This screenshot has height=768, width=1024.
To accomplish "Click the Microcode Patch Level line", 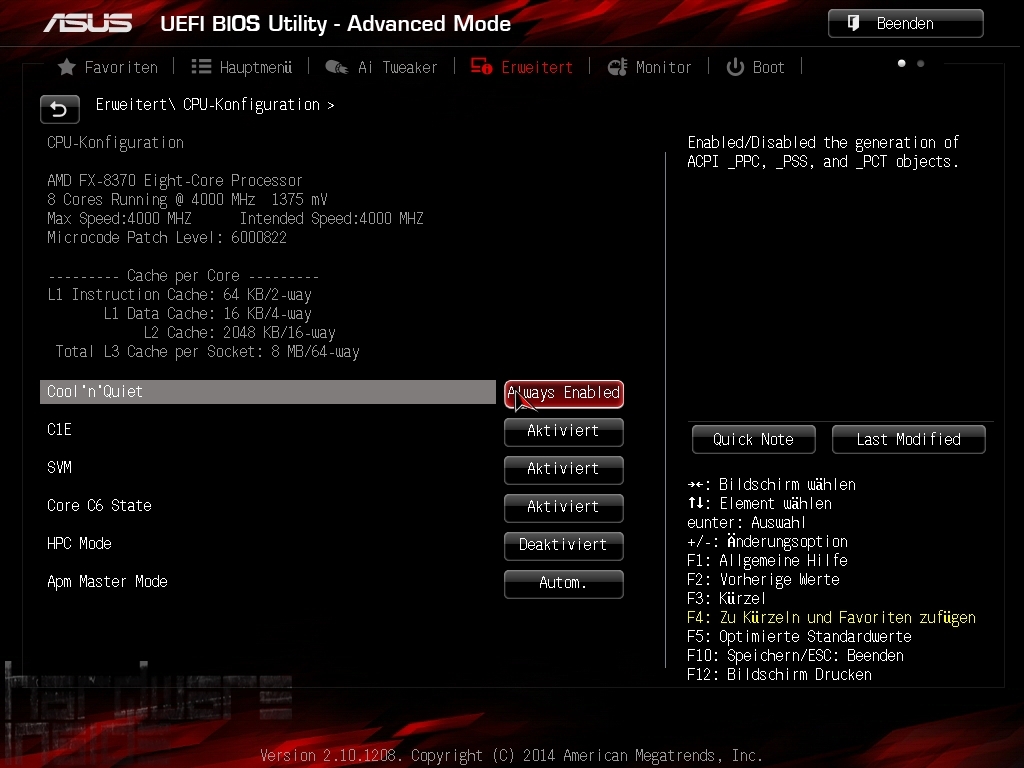I will coord(167,238).
